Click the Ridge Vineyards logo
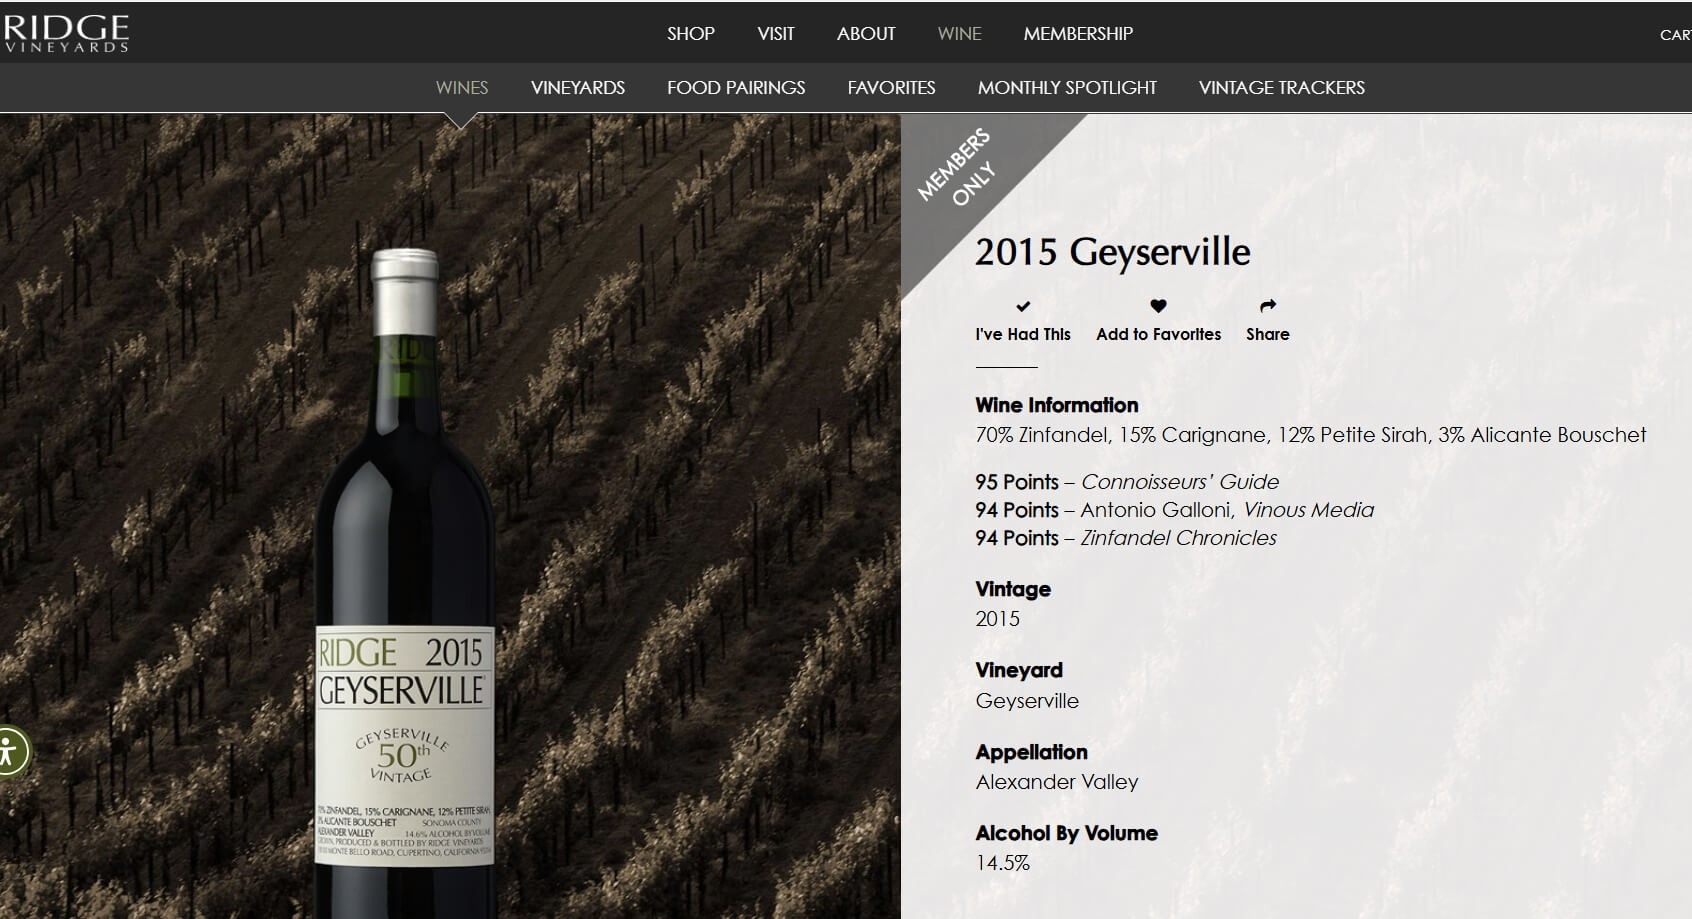The width and height of the screenshot is (1692, 919). (x=65, y=31)
